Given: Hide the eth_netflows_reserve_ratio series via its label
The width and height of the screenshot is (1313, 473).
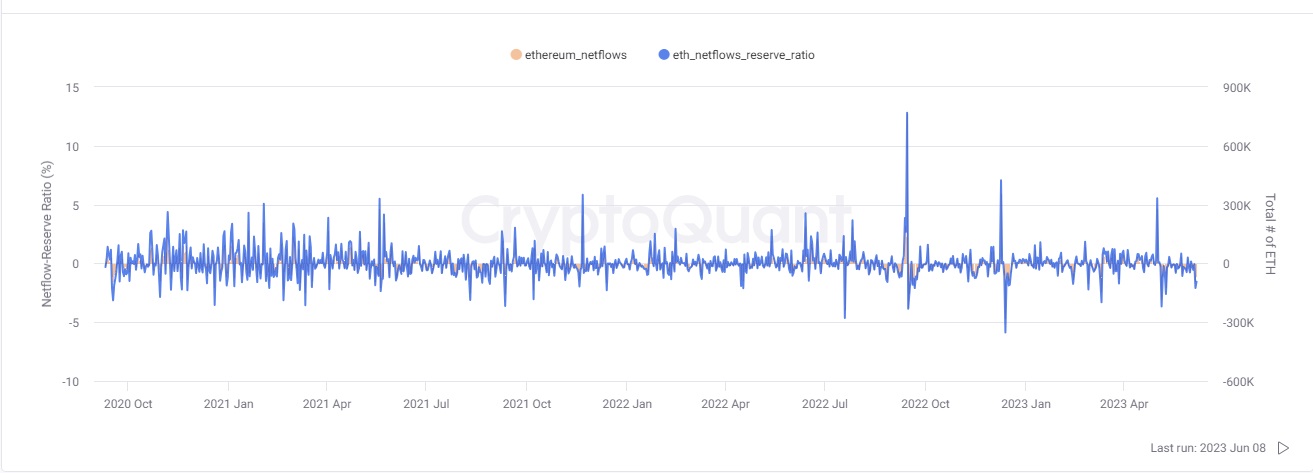Looking at the screenshot, I should pos(743,55).
